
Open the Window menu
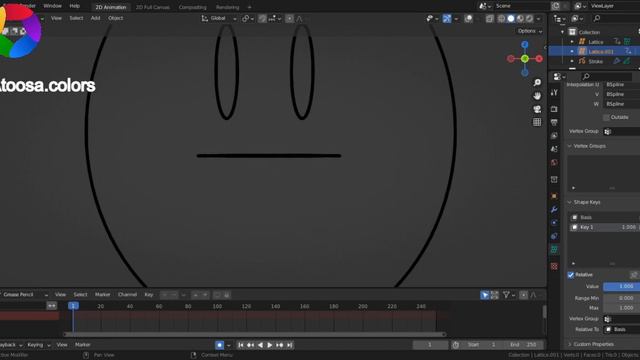[x=52, y=6]
